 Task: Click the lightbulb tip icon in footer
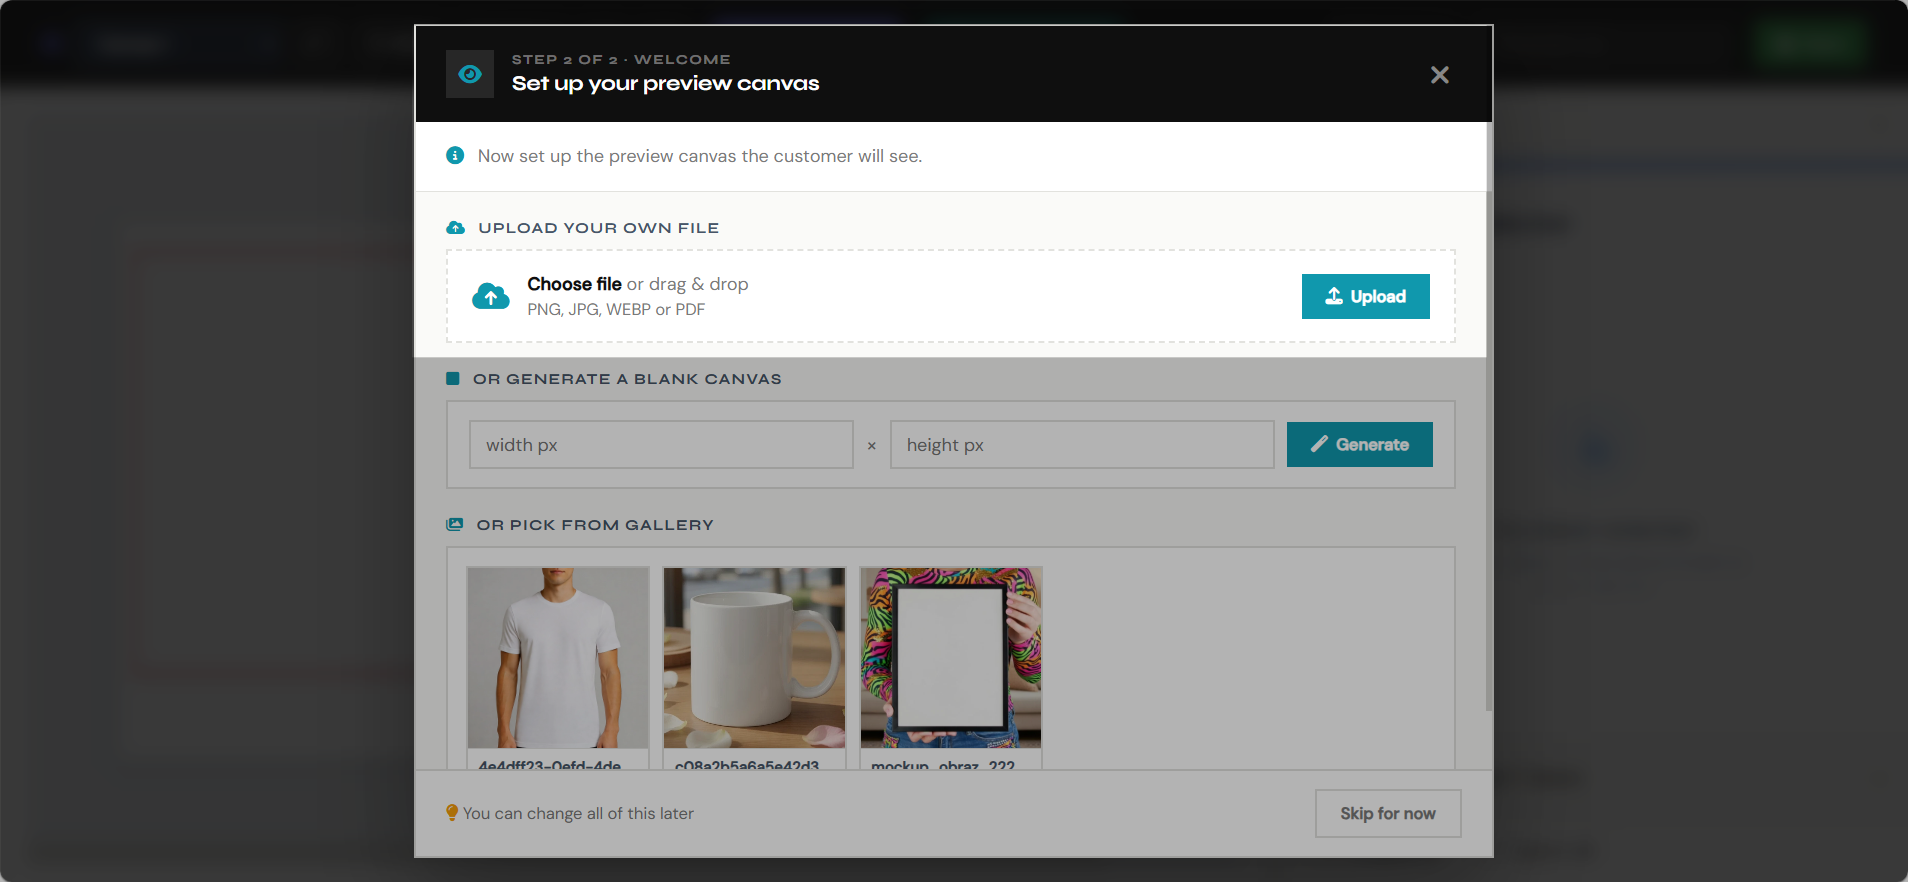coord(452,813)
